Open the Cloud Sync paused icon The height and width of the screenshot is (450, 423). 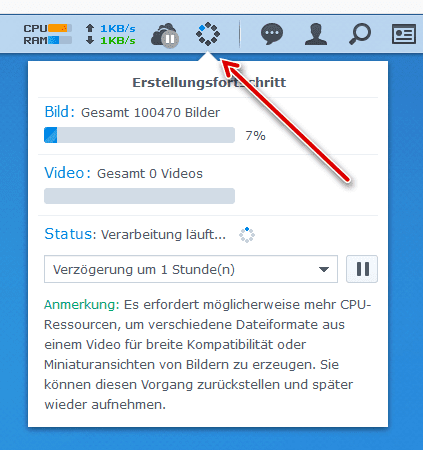pos(165,35)
